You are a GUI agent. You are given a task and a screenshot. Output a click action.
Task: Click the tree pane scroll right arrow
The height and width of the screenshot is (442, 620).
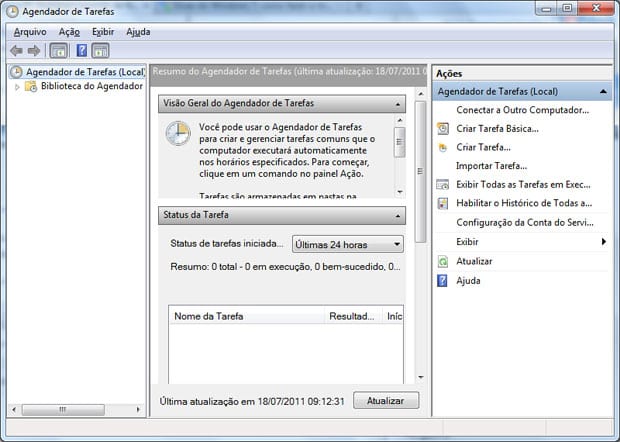click(138, 410)
